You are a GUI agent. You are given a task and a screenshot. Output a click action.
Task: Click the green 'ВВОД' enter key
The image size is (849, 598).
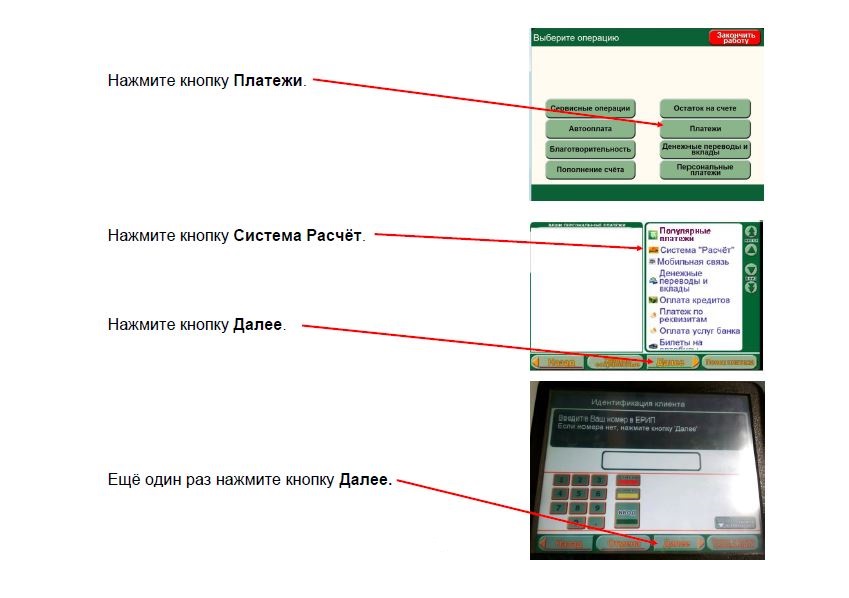627,515
